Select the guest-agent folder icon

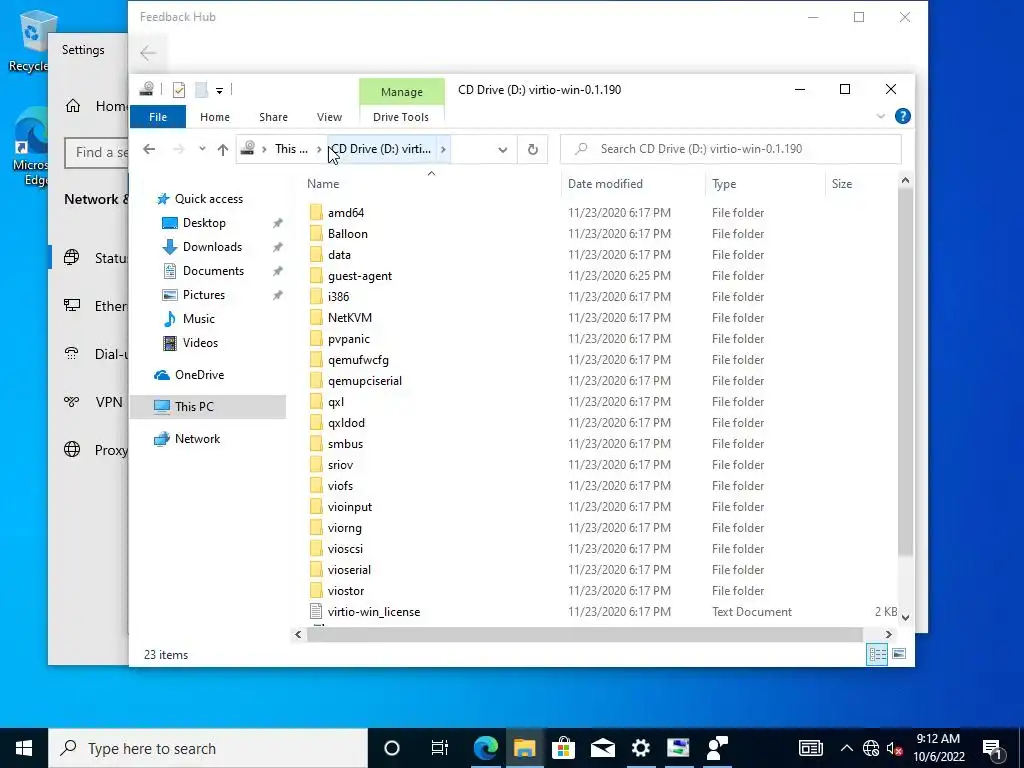(x=316, y=276)
